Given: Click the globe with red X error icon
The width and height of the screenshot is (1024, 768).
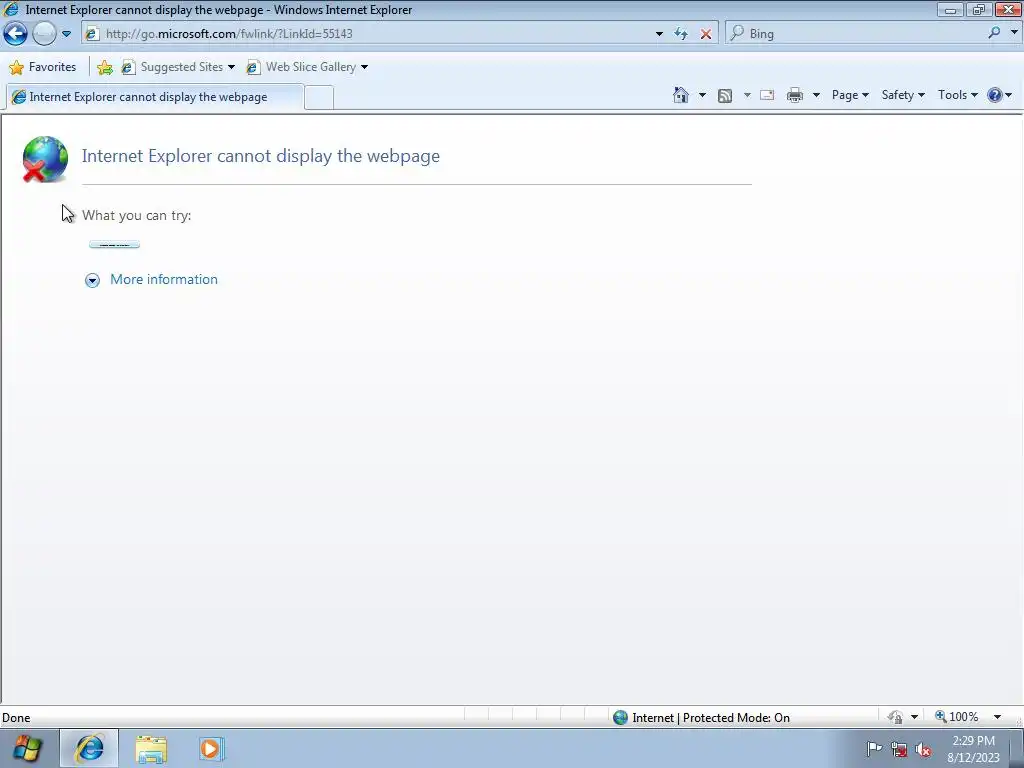Looking at the screenshot, I should (45, 159).
